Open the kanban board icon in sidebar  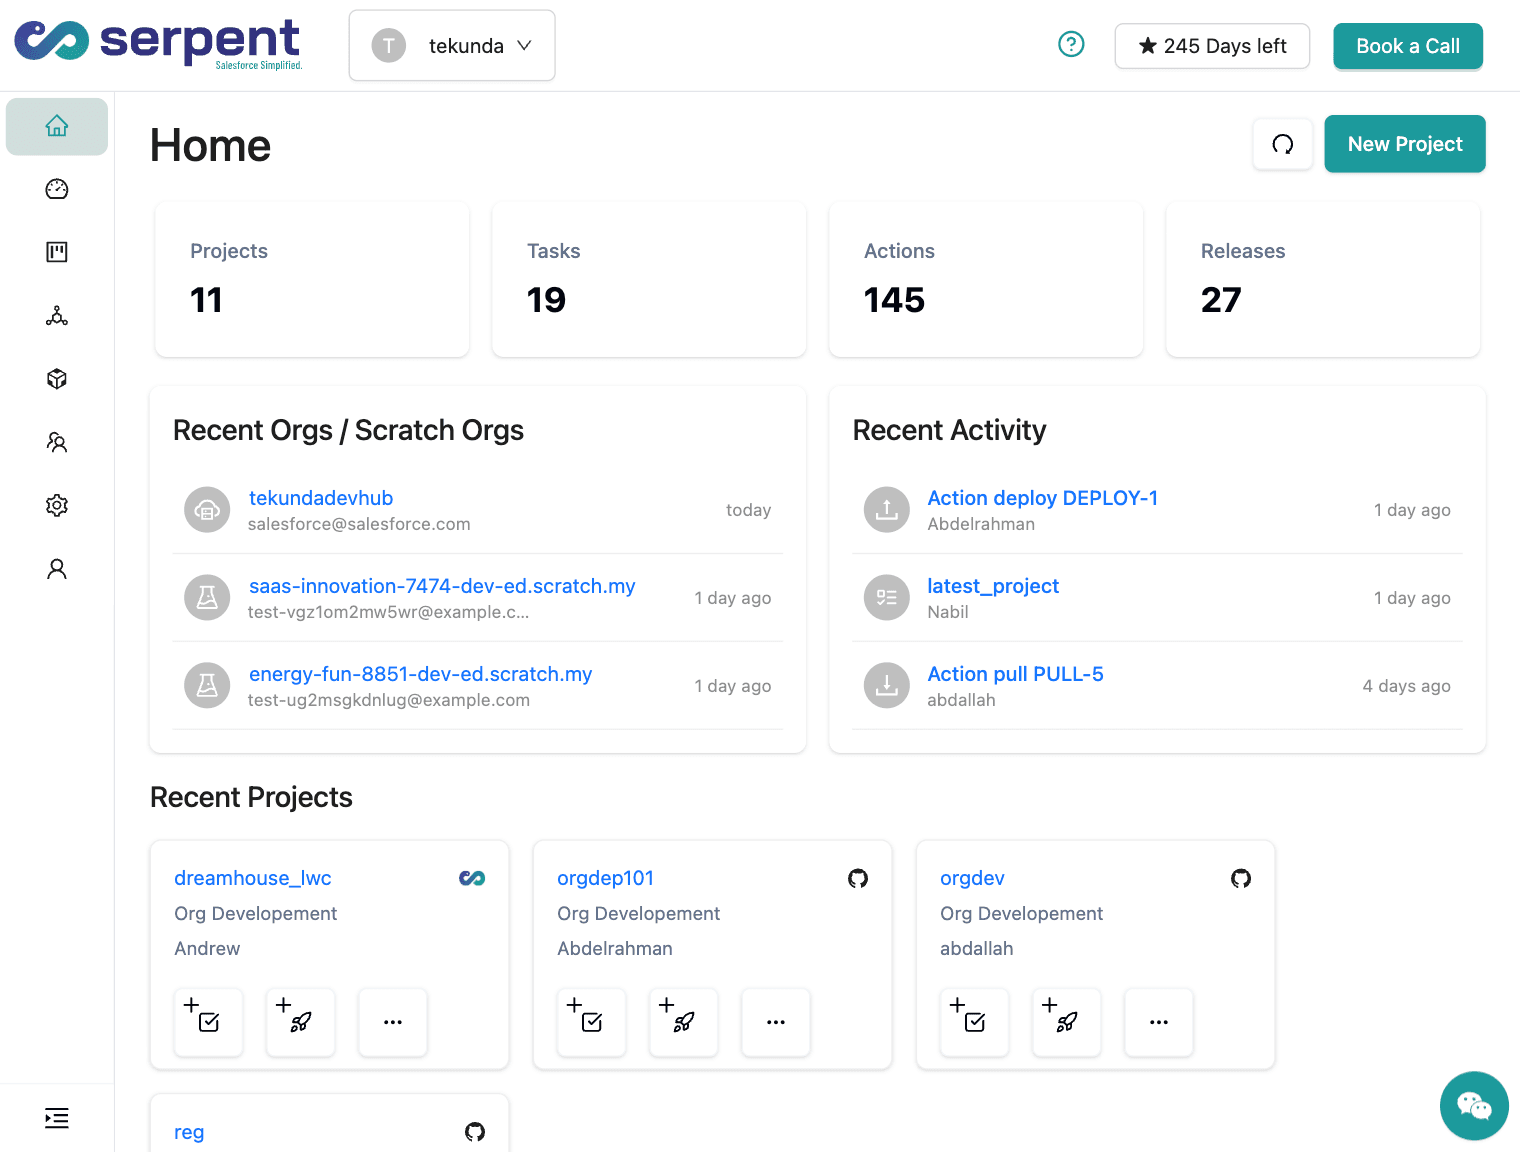coord(57,252)
